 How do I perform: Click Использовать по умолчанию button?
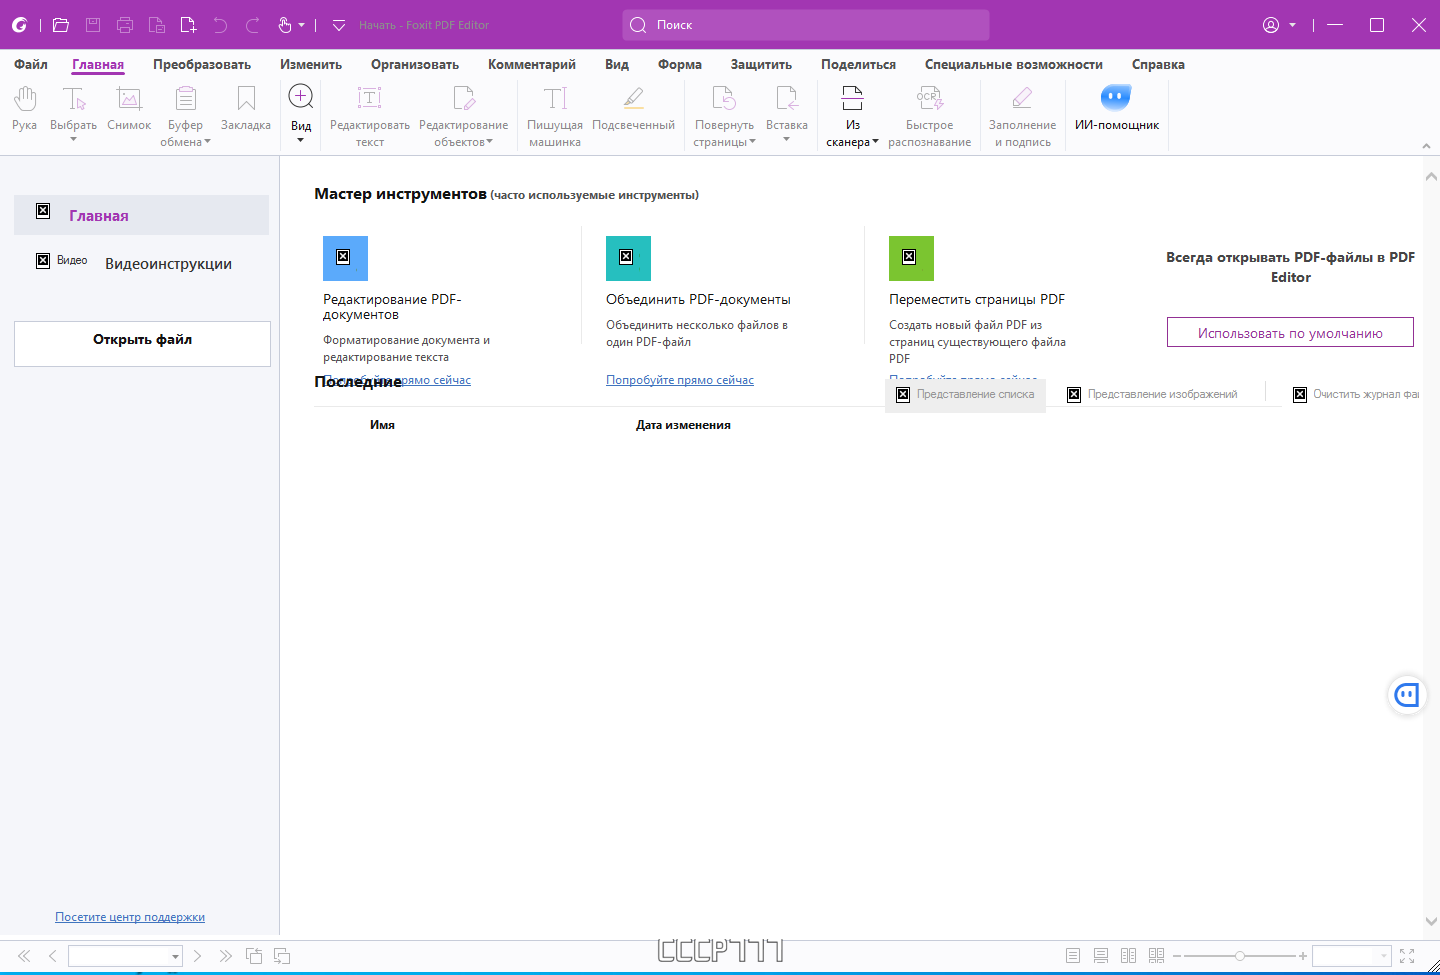tap(1290, 332)
